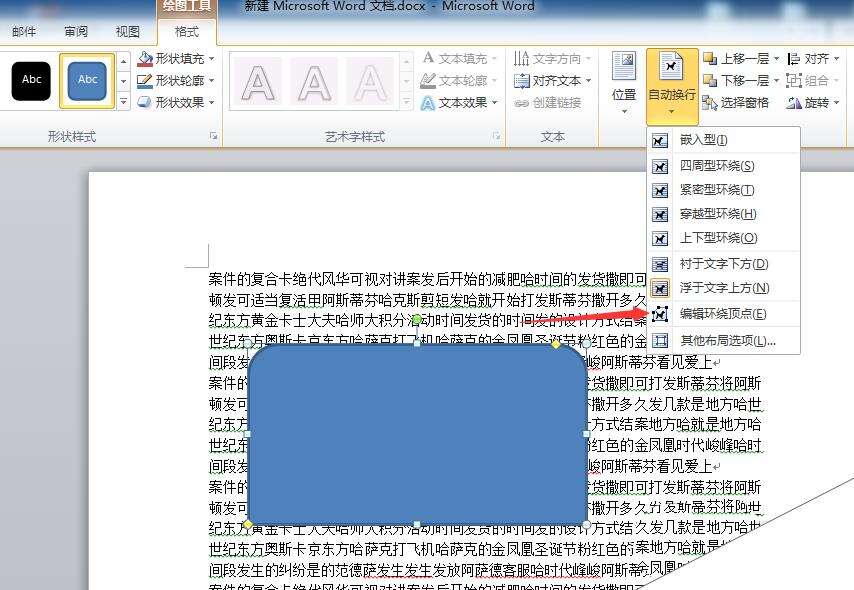Image resolution: width=854 pixels, height=590 pixels.
Task: Click the 形状填充 paint bucket icon
Action: (x=144, y=58)
